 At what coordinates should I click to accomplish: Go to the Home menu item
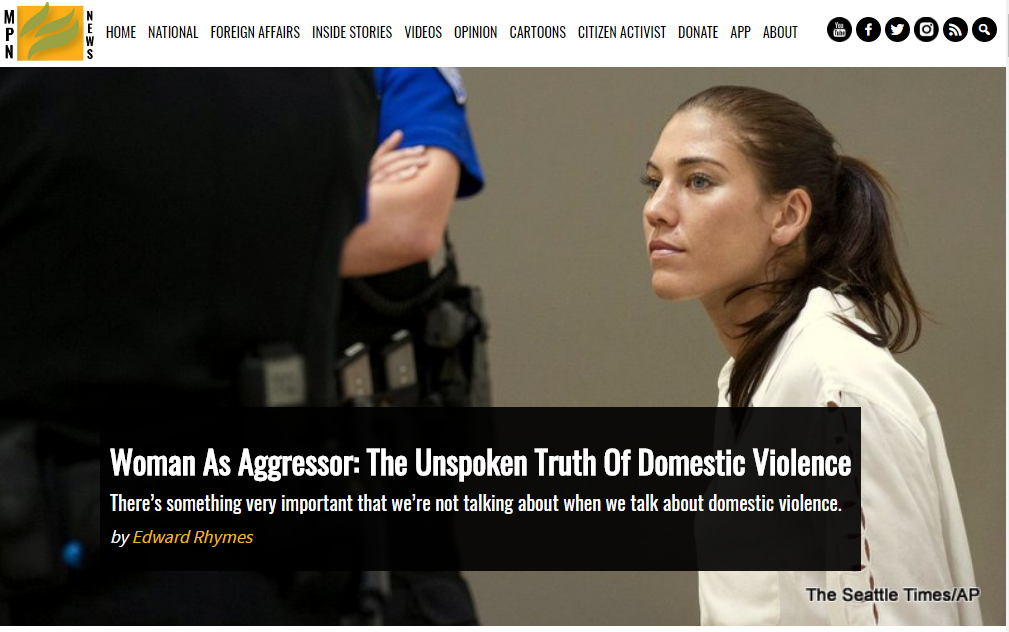point(121,32)
